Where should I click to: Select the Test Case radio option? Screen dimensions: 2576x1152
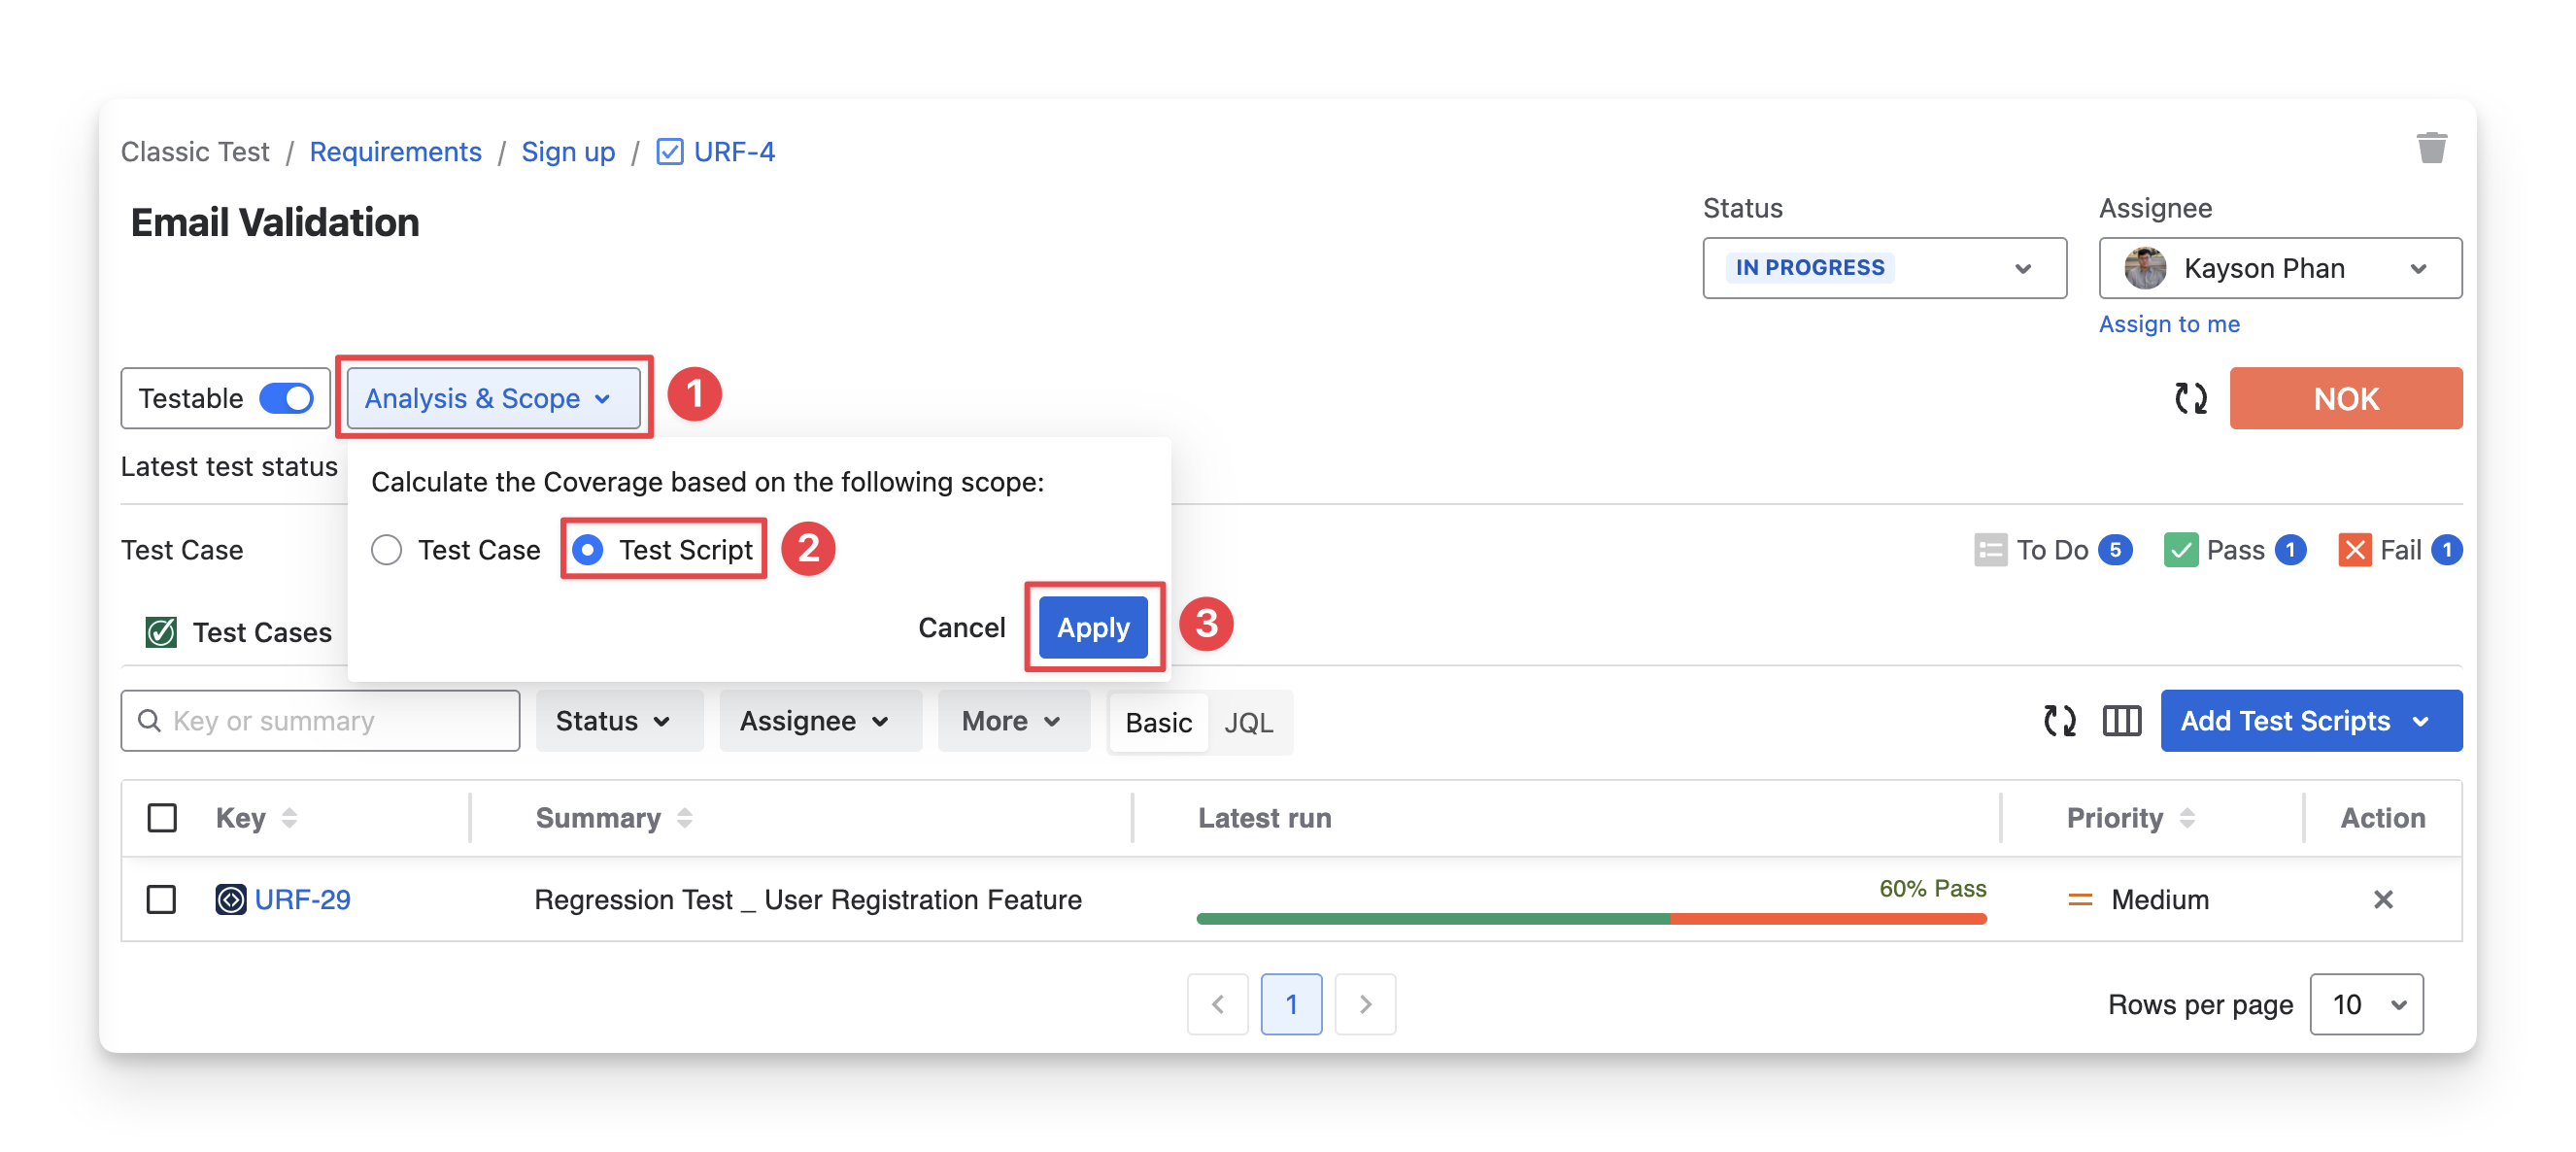coord(387,550)
